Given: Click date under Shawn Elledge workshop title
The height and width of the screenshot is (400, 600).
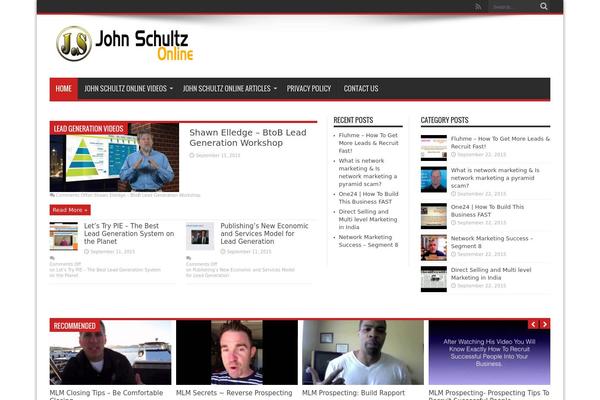Looking at the screenshot, I should (x=215, y=155).
